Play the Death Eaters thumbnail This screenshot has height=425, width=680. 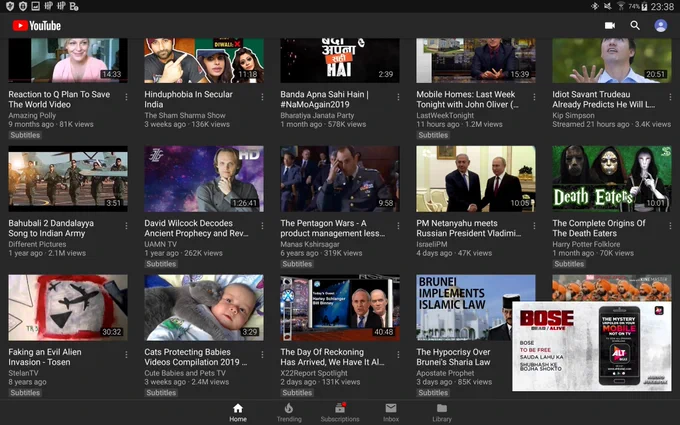pos(612,179)
